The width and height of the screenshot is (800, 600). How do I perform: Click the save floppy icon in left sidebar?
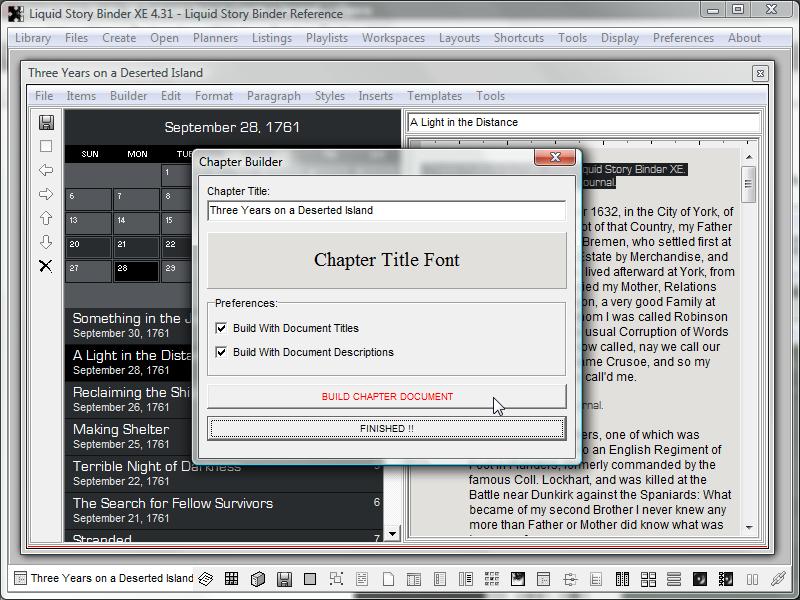point(46,122)
